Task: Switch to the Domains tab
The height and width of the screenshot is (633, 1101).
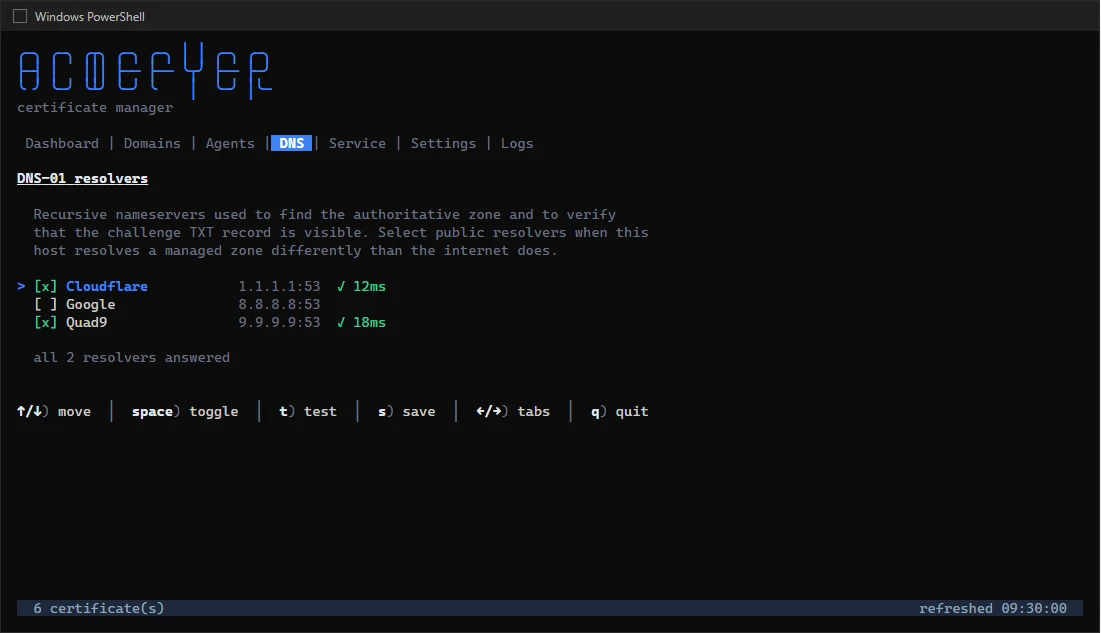Action: [152, 143]
